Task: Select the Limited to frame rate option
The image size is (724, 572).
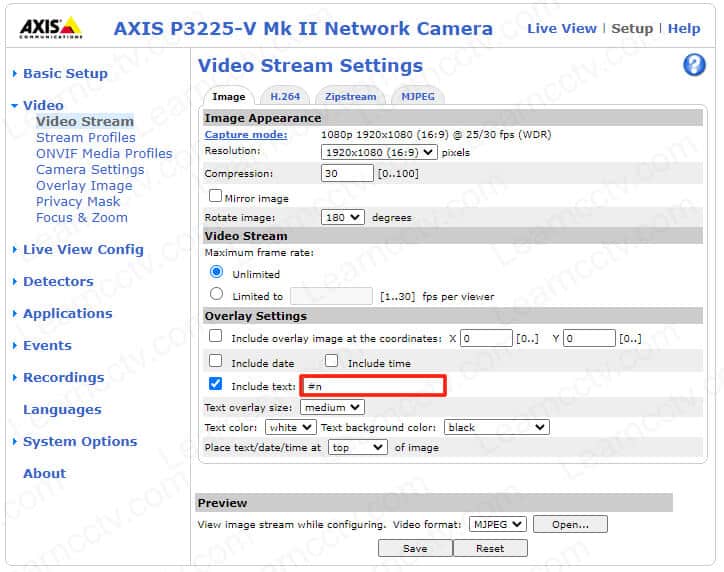Action: coord(216,295)
